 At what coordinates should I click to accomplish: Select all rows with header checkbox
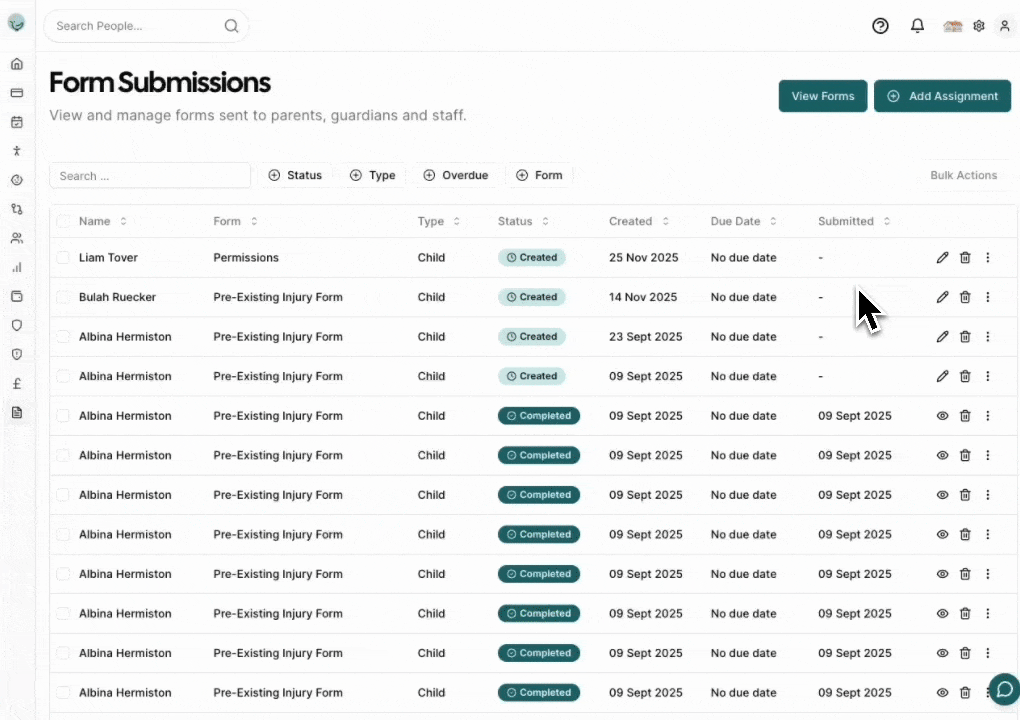[63, 221]
